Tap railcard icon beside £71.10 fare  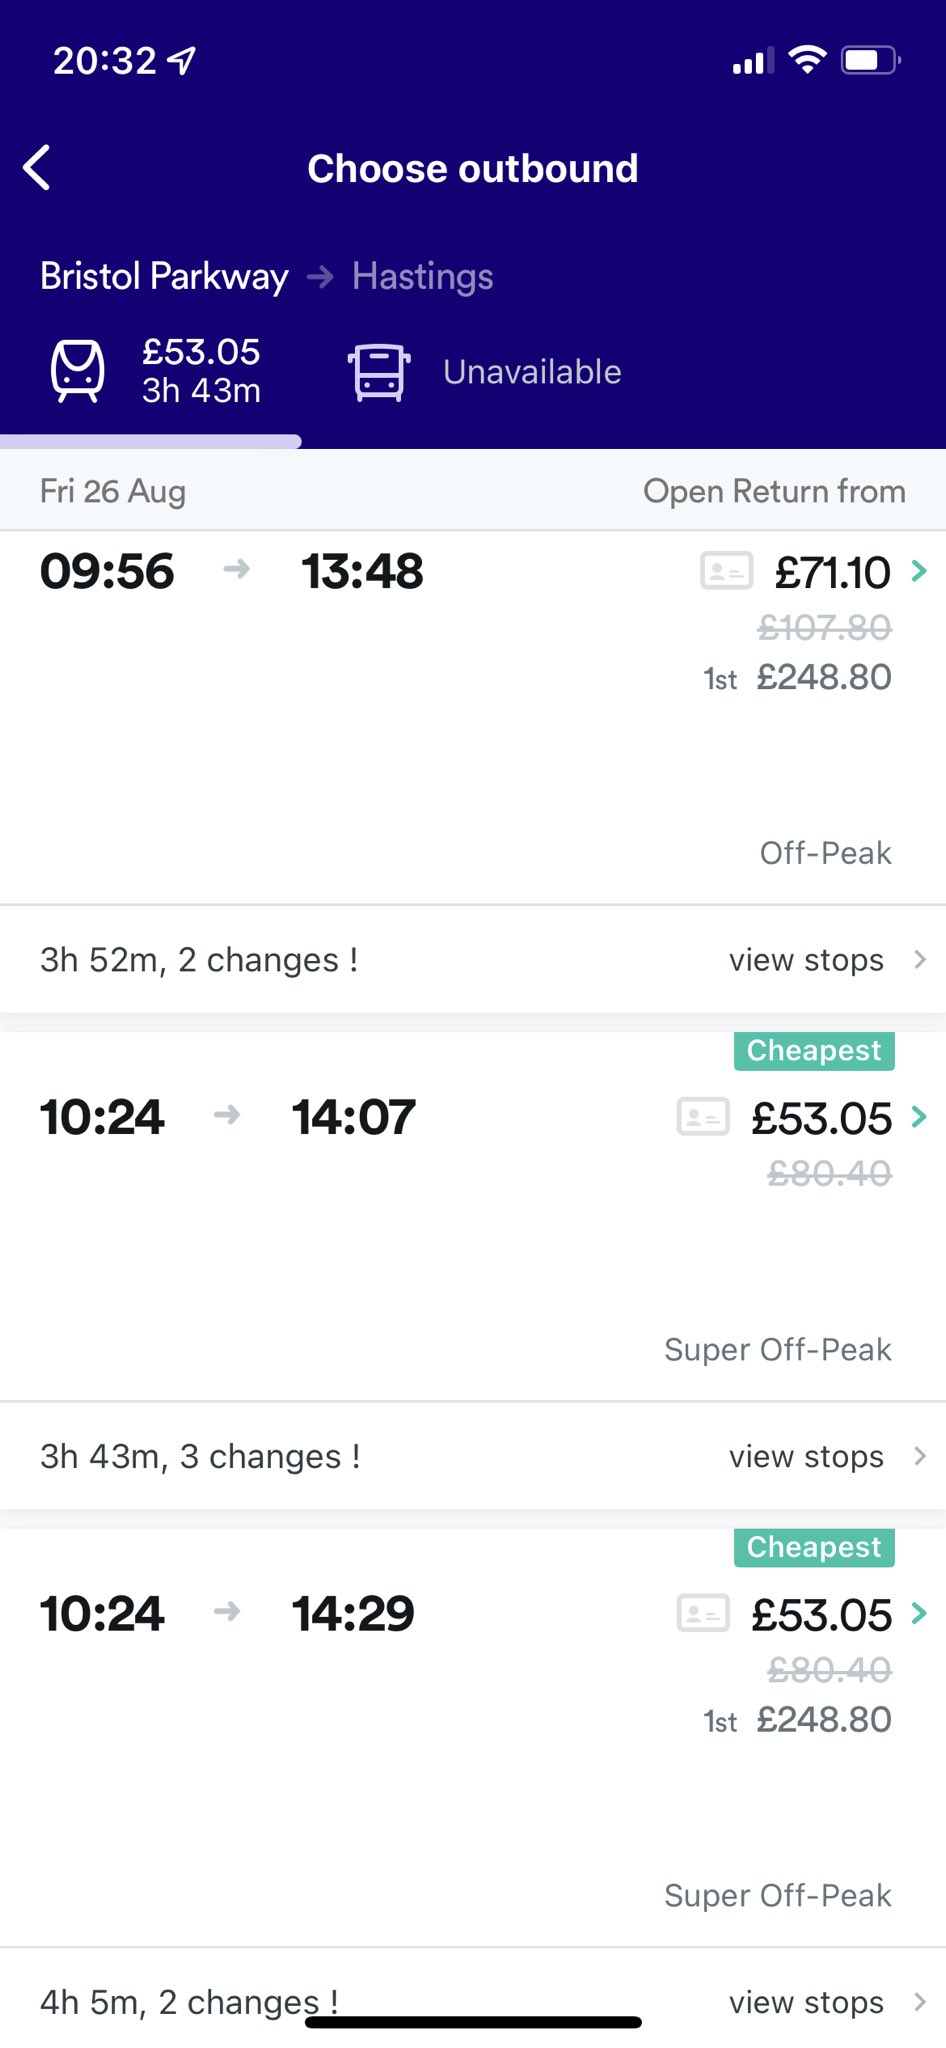pos(726,571)
